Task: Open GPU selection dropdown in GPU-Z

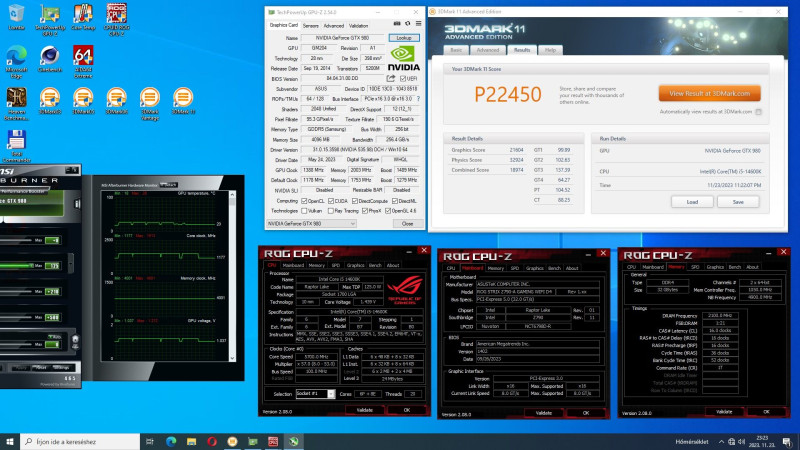Action: coord(311,224)
